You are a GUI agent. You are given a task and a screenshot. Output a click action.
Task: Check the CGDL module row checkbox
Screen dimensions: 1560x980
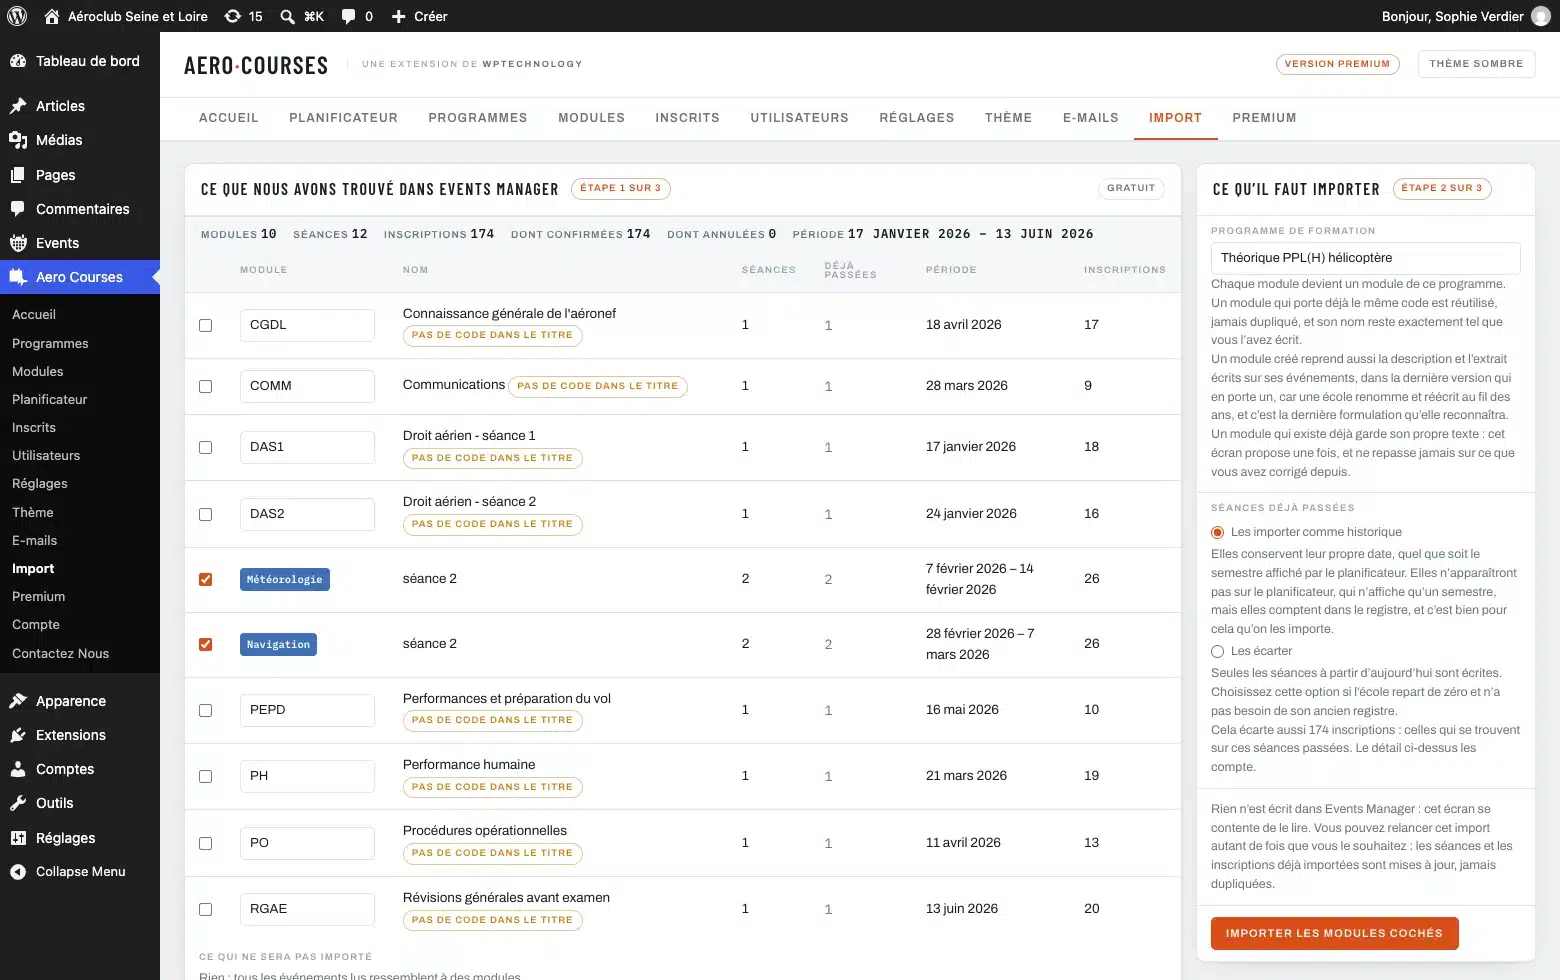[x=205, y=325]
